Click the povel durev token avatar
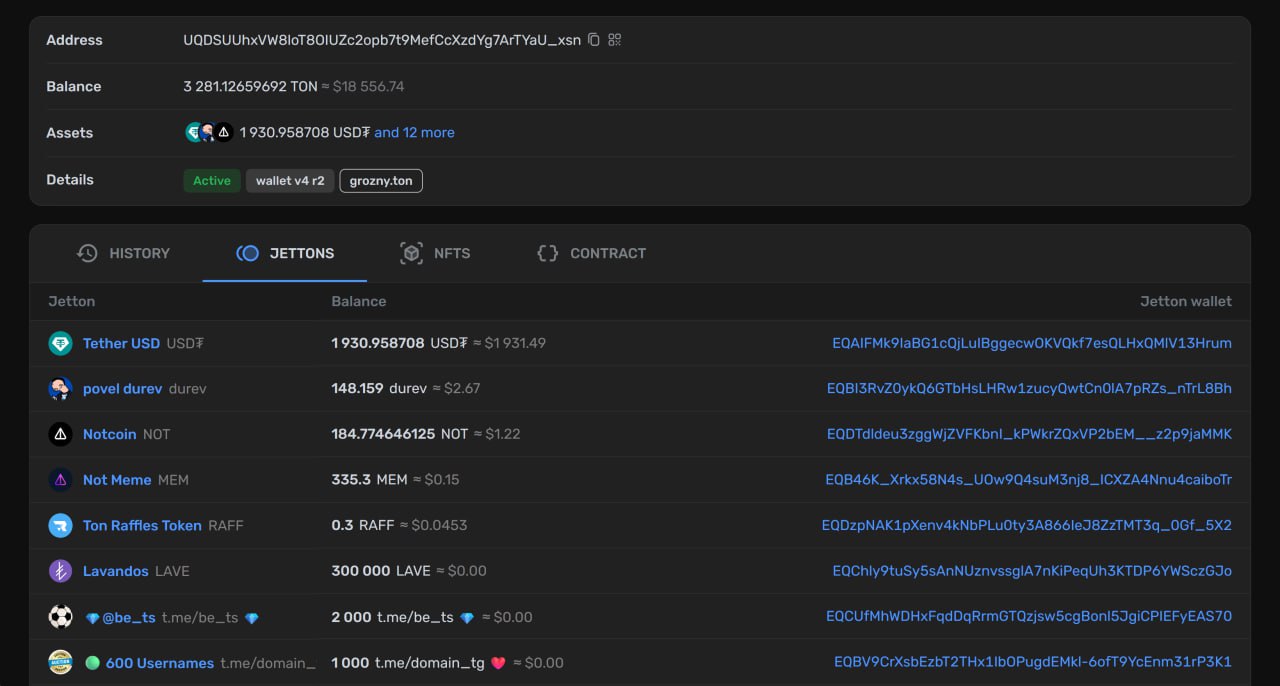 tap(61, 388)
